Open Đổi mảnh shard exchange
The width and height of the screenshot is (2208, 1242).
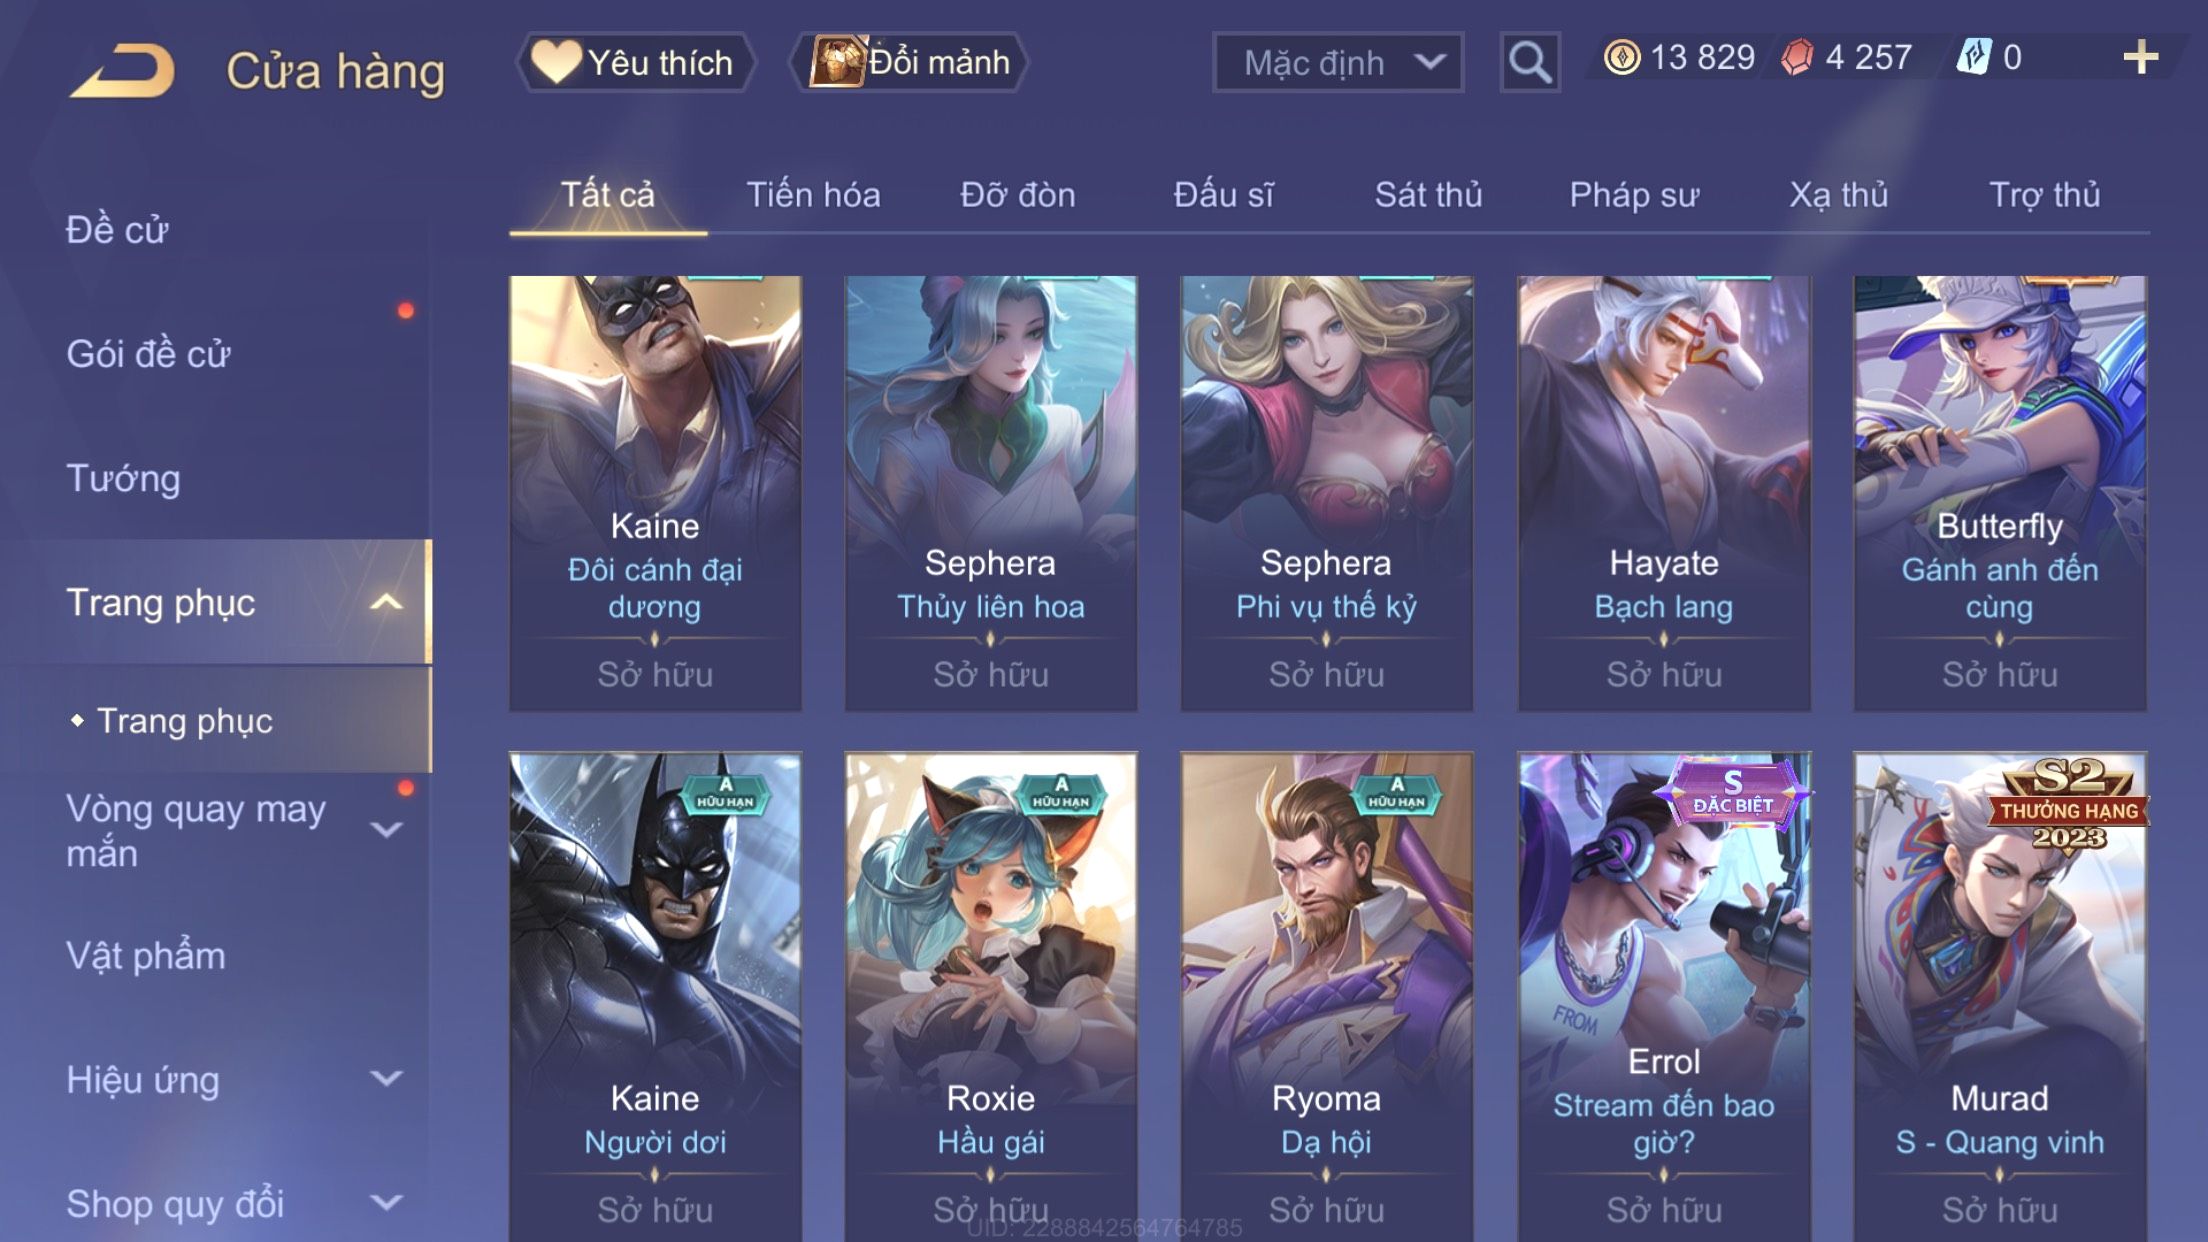pyautogui.click(x=909, y=62)
